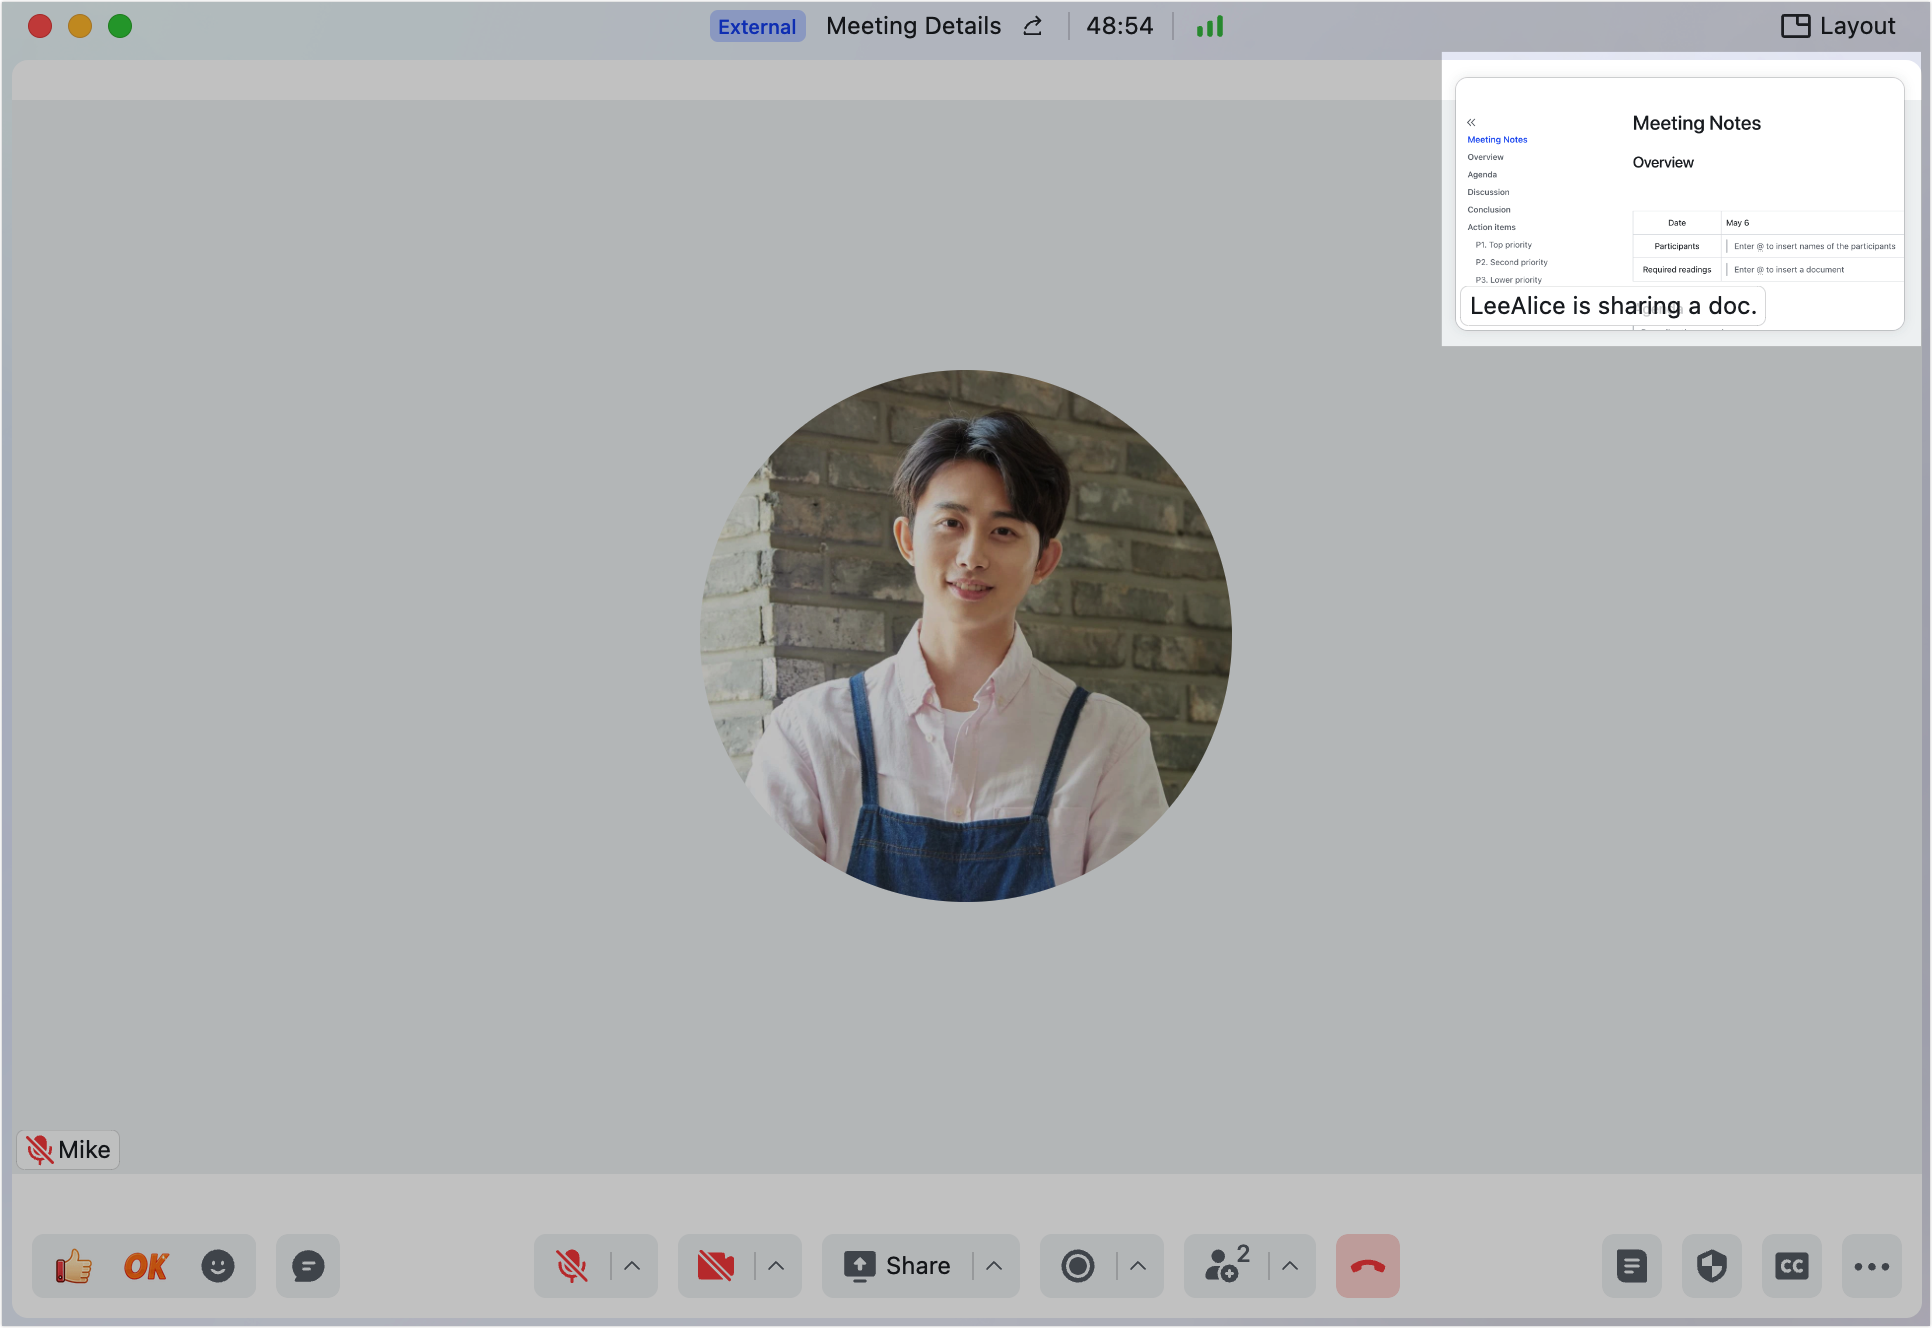1932x1328 pixels.
Task: Expand share options chevron
Action: click(x=994, y=1266)
